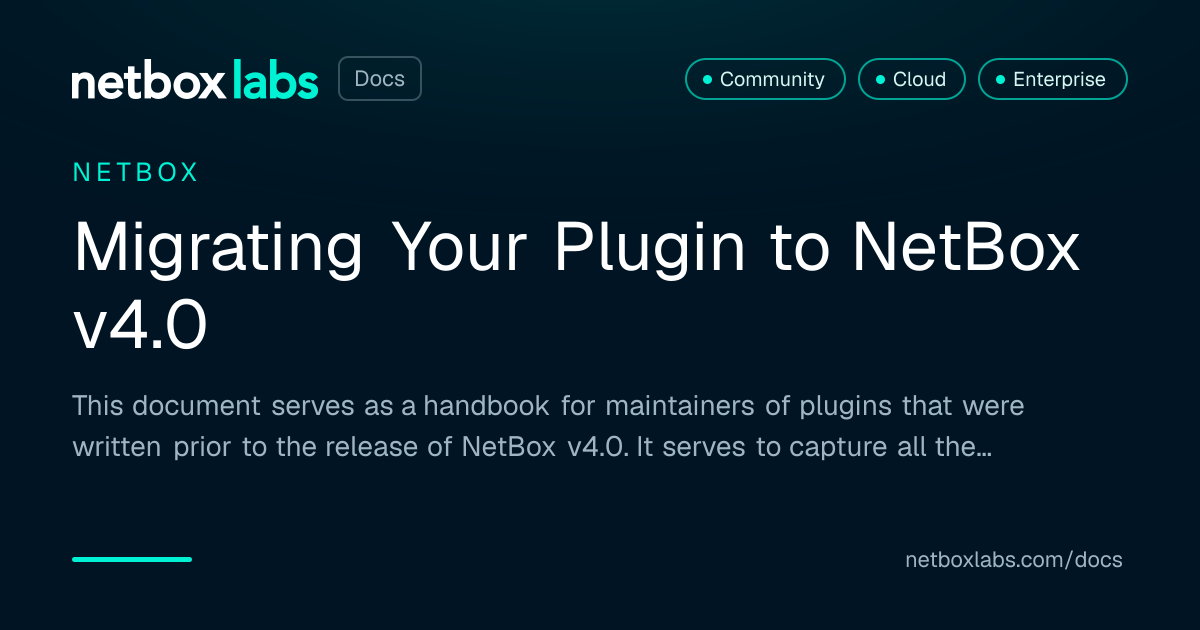Click the netbox labs logo
This screenshot has width=1200, height=630.
pos(195,80)
